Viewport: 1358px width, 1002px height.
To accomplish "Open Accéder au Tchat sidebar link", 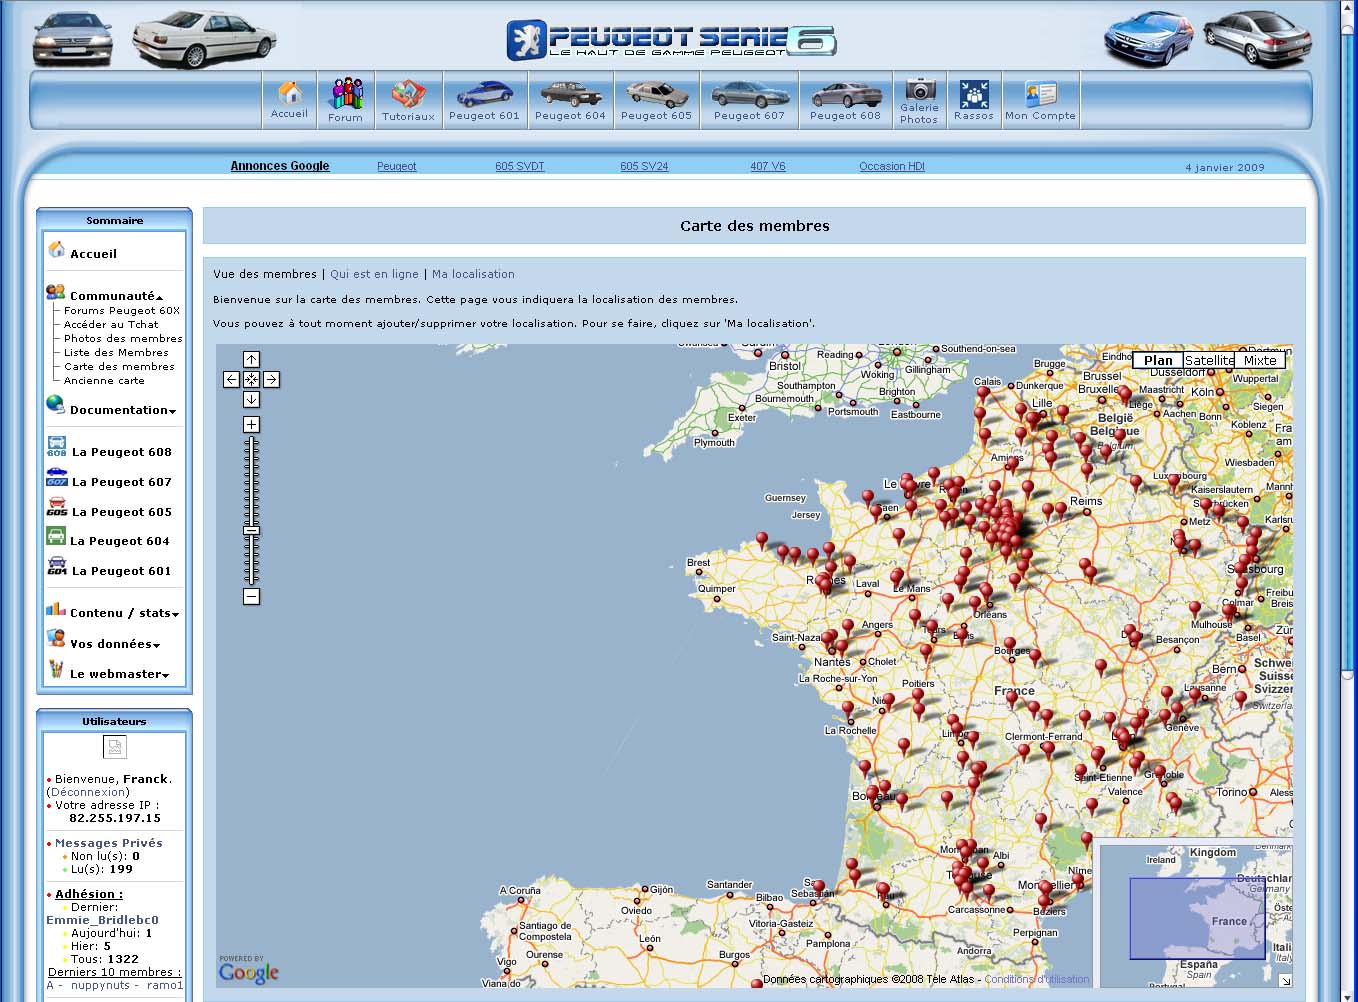I will coord(111,325).
